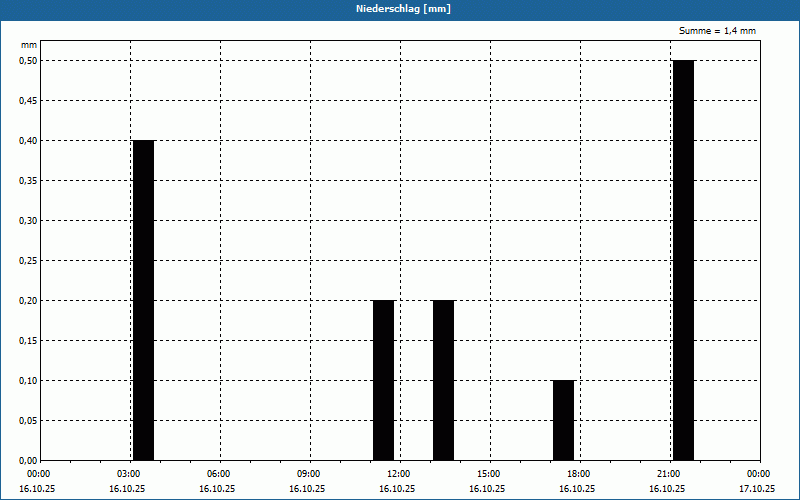Viewport: 800px width, 500px height.
Task: Click the 0,50 y-axis value
Action: click(28, 61)
